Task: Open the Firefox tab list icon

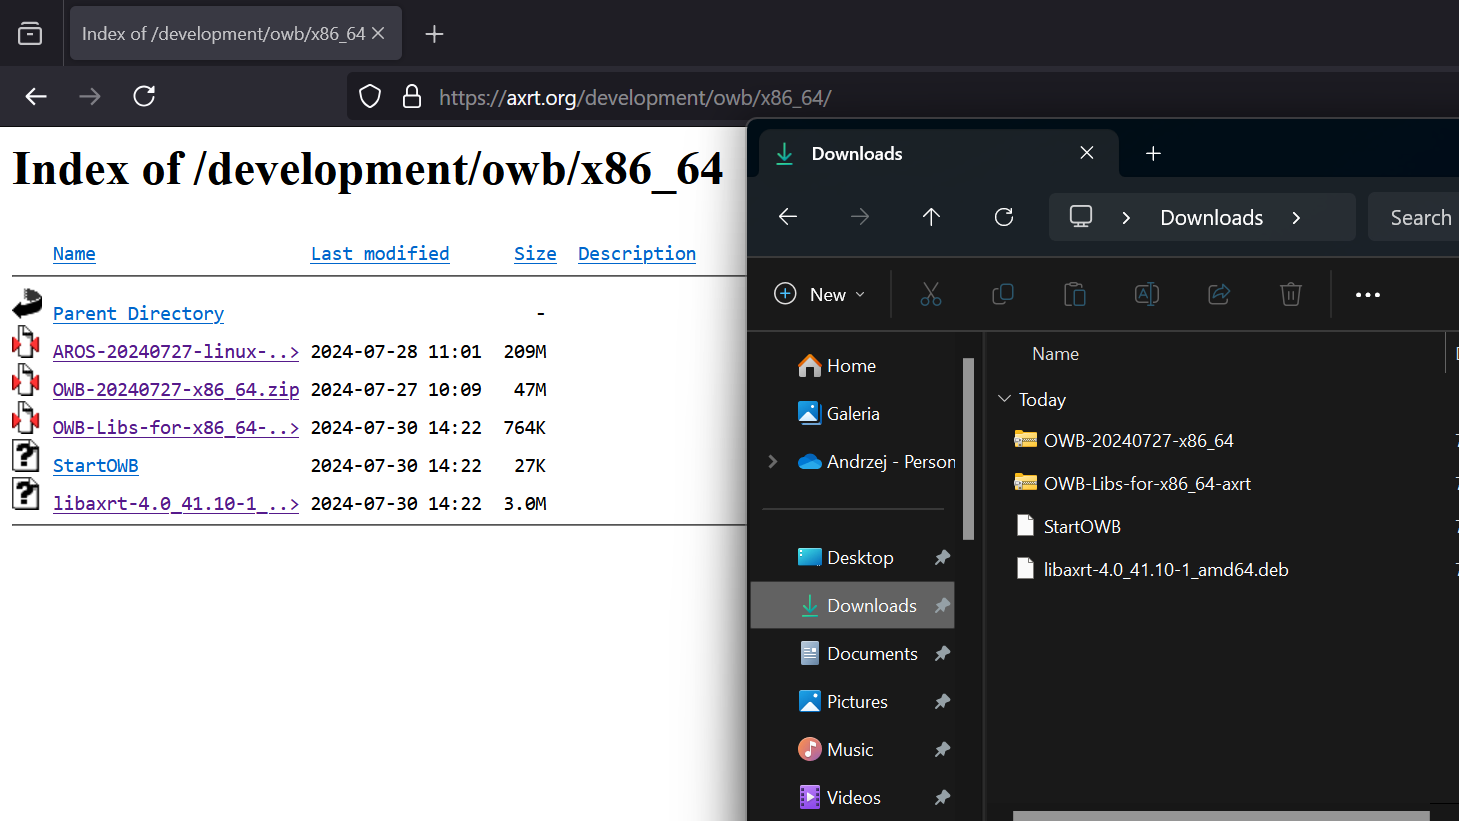Action: click(30, 34)
